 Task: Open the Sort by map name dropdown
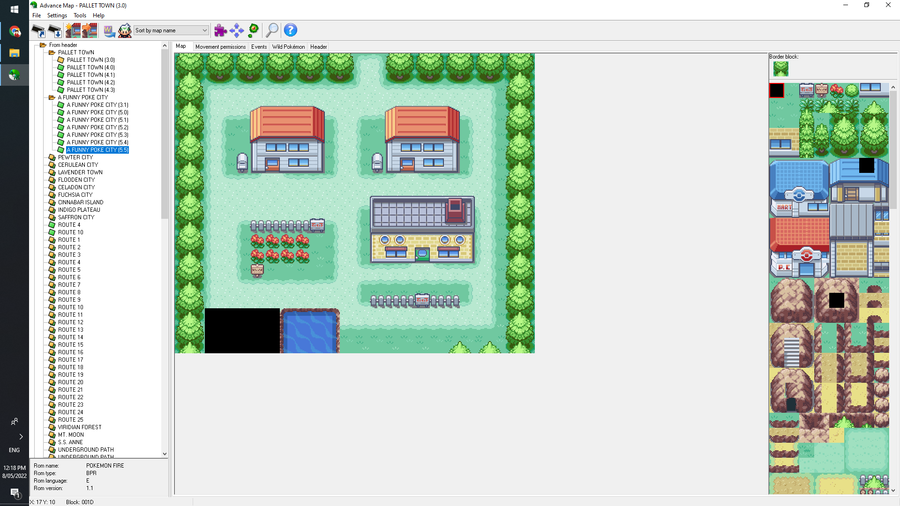point(171,30)
